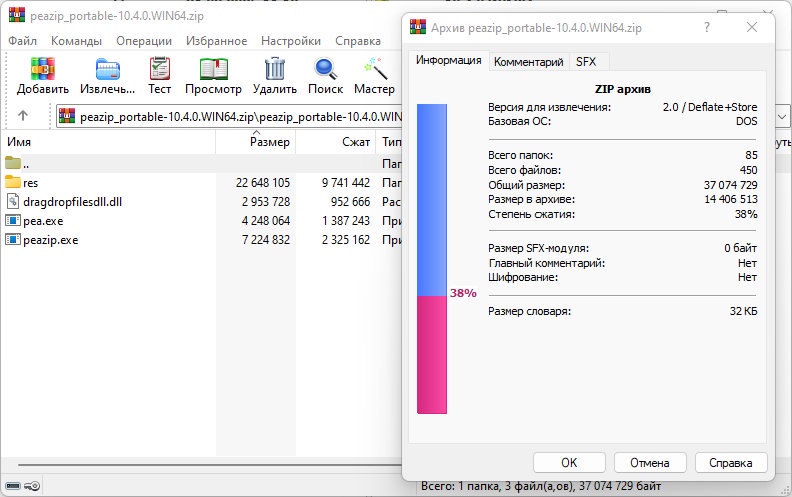Click the WinRAR icon in main window title

pyautogui.click(x=17, y=14)
